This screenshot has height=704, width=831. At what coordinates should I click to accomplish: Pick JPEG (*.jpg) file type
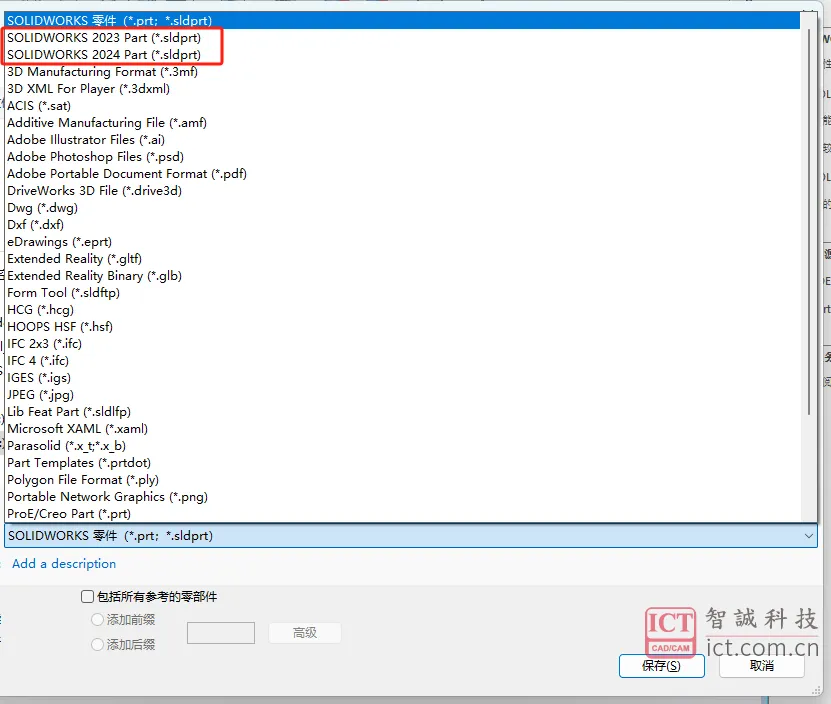tap(402, 394)
